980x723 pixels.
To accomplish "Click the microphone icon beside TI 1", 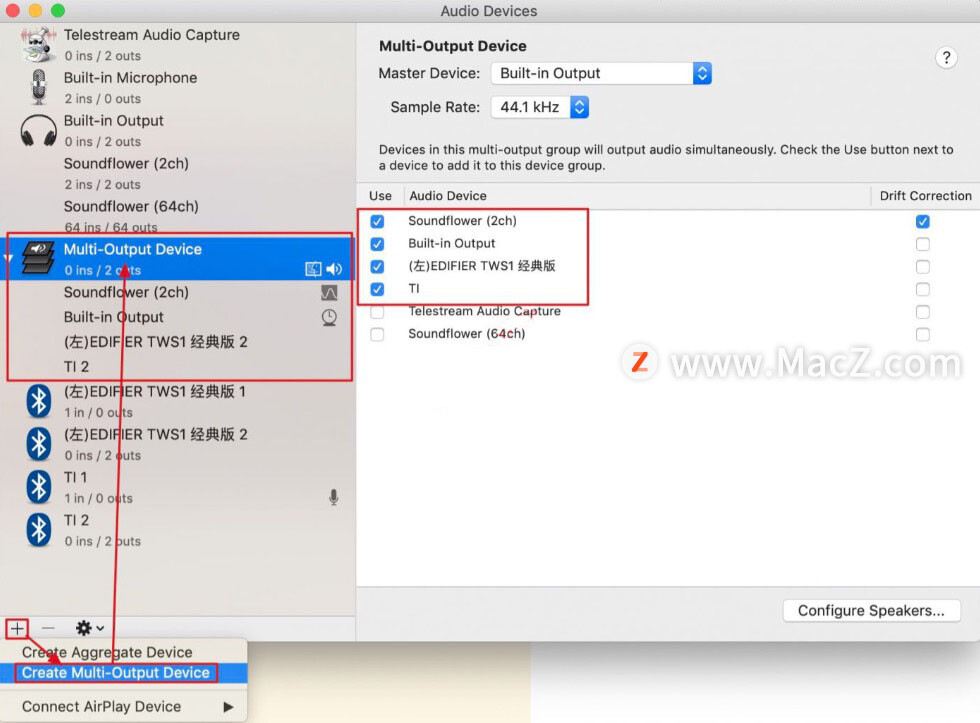I will click(333, 497).
